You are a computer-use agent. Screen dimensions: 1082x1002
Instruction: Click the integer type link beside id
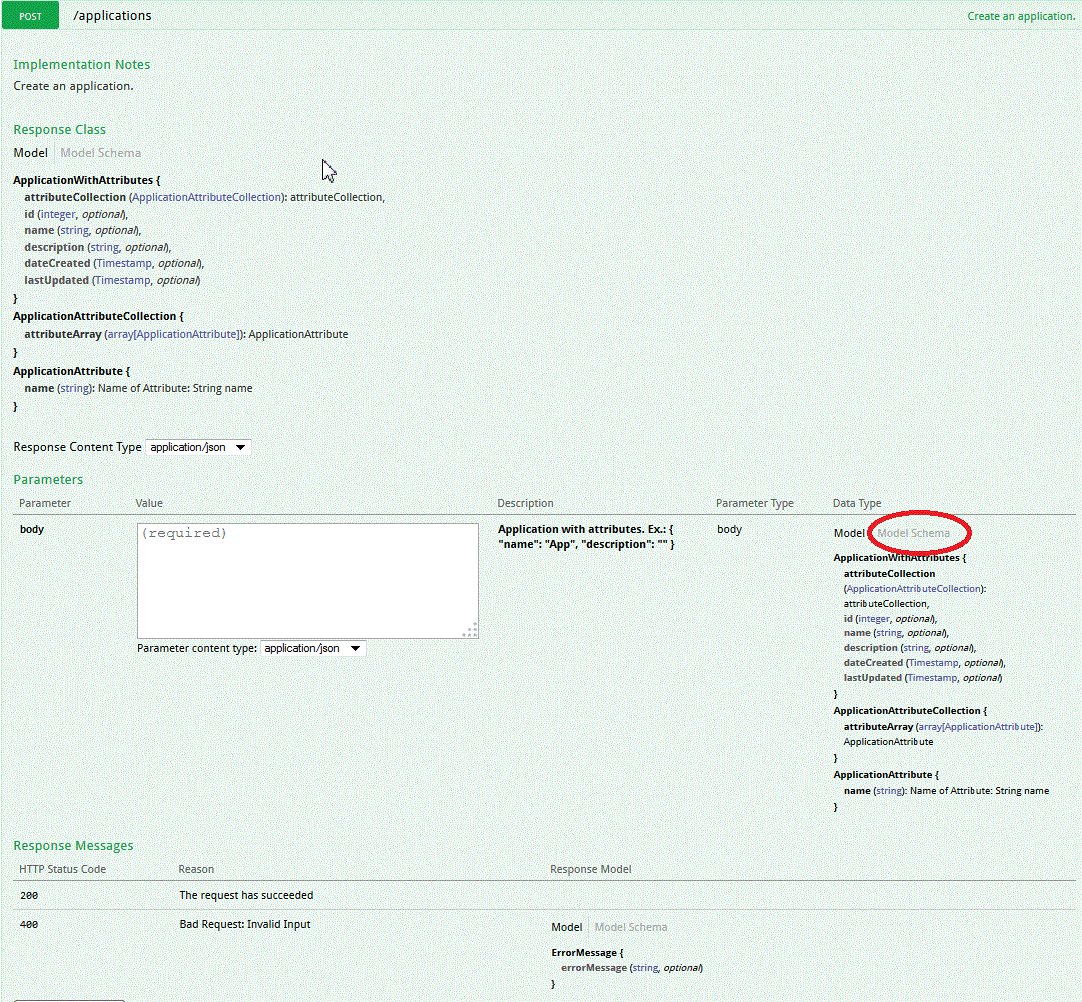pyautogui.click(x=56, y=213)
